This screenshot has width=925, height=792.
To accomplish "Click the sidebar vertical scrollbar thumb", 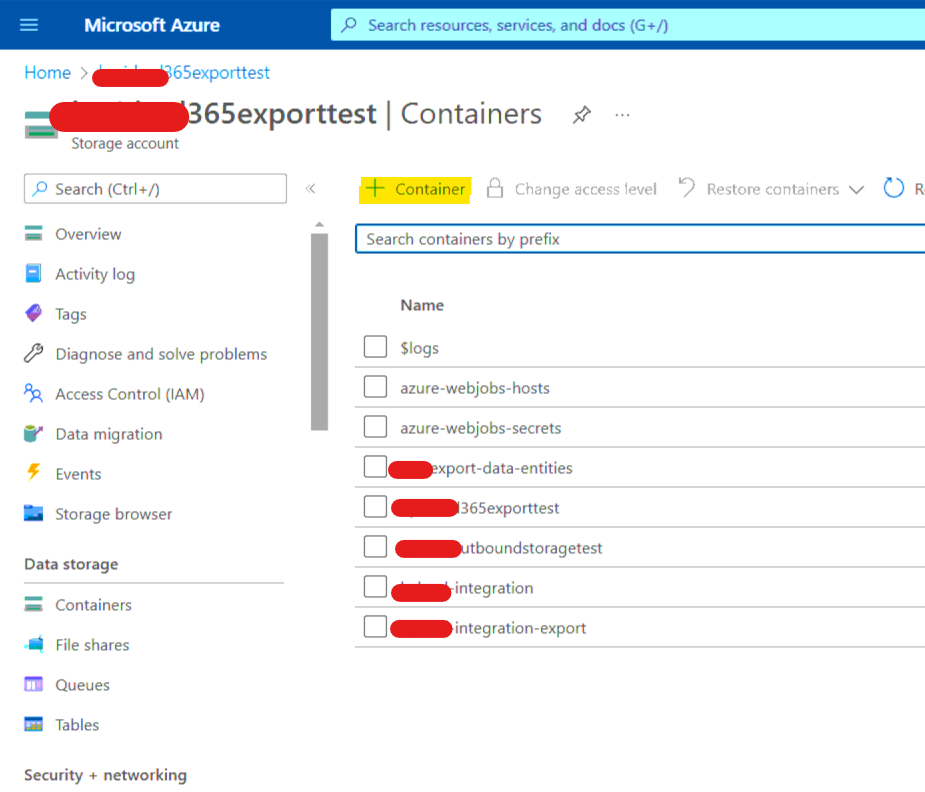I will point(319,332).
